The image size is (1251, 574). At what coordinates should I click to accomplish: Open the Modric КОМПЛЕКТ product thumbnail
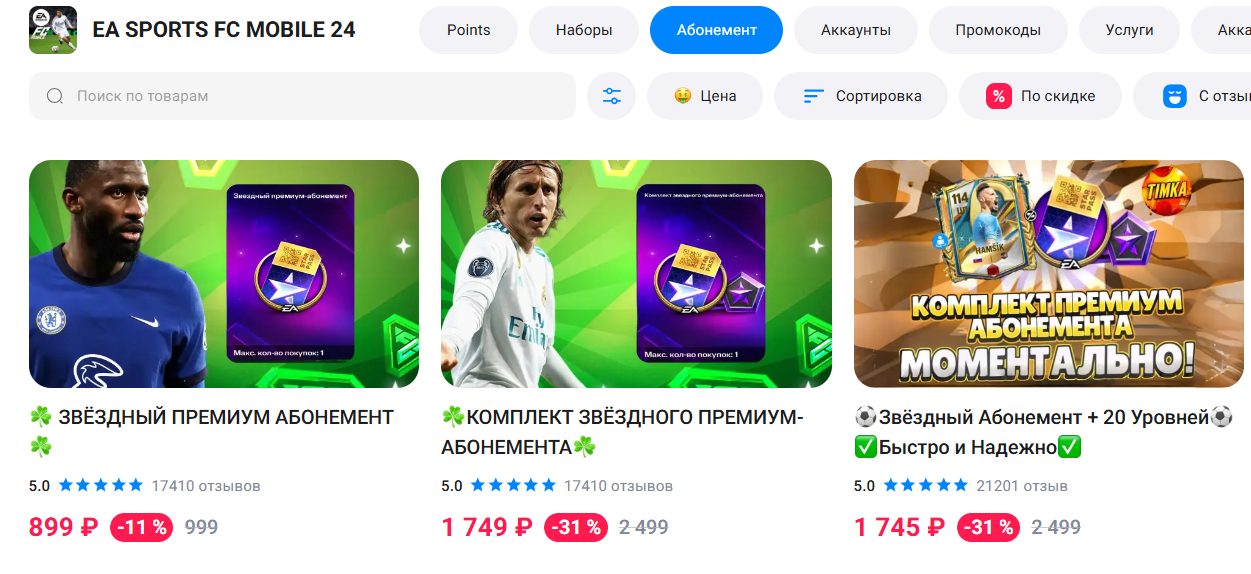click(x=636, y=274)
